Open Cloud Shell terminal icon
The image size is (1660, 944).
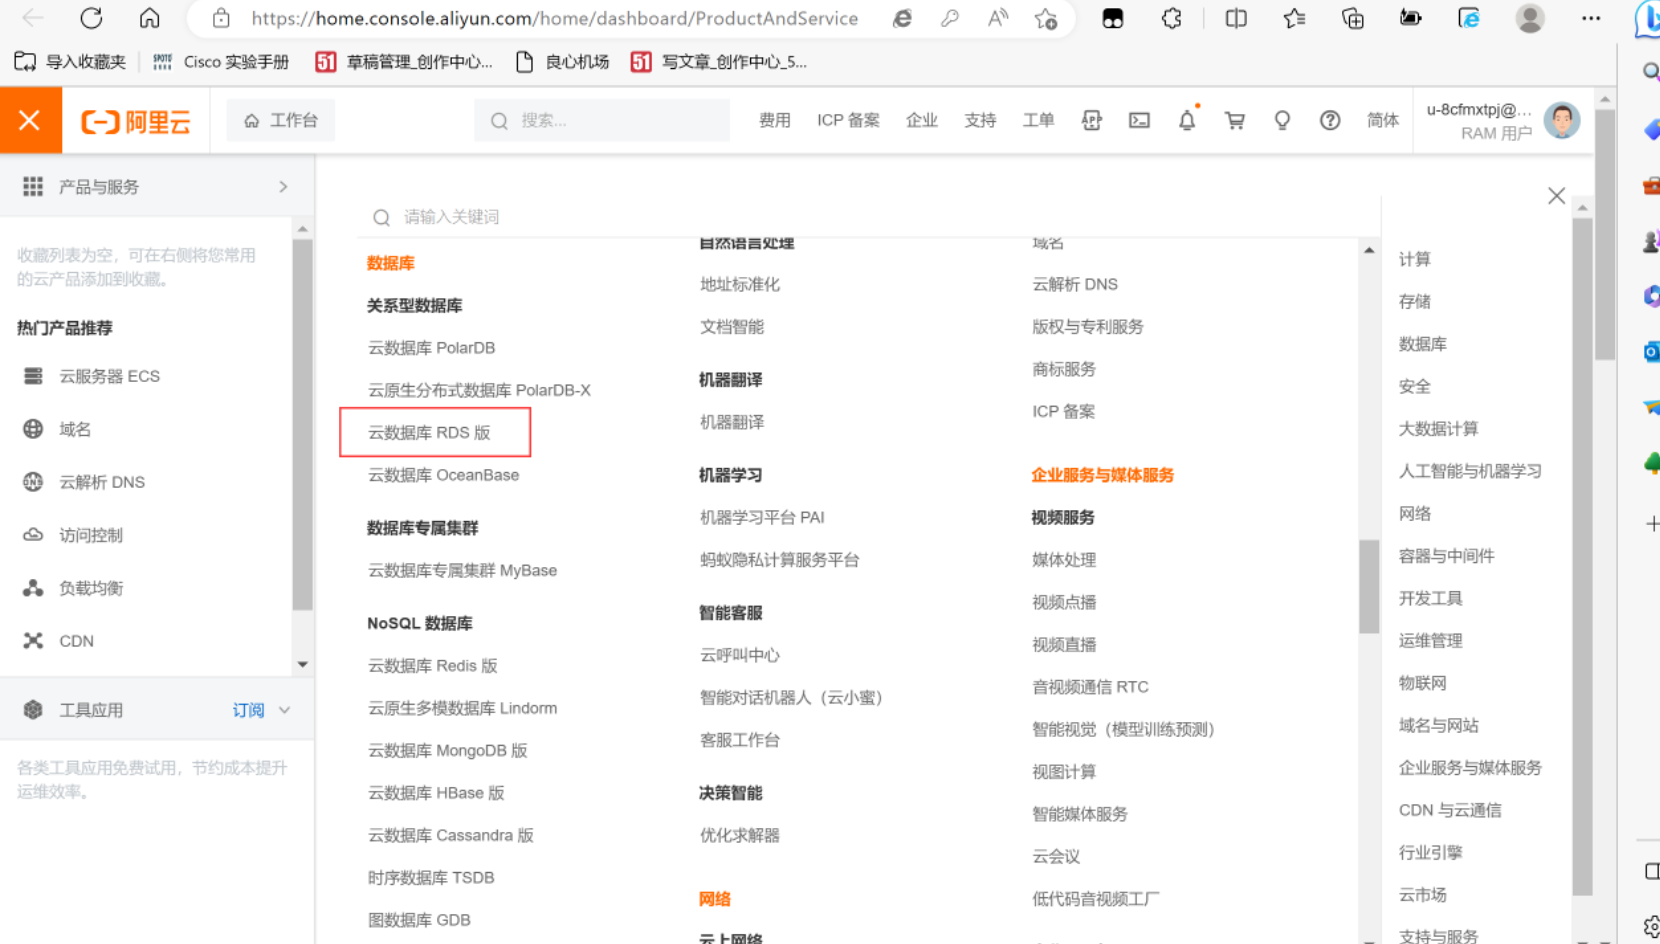tap(1139, 120)
